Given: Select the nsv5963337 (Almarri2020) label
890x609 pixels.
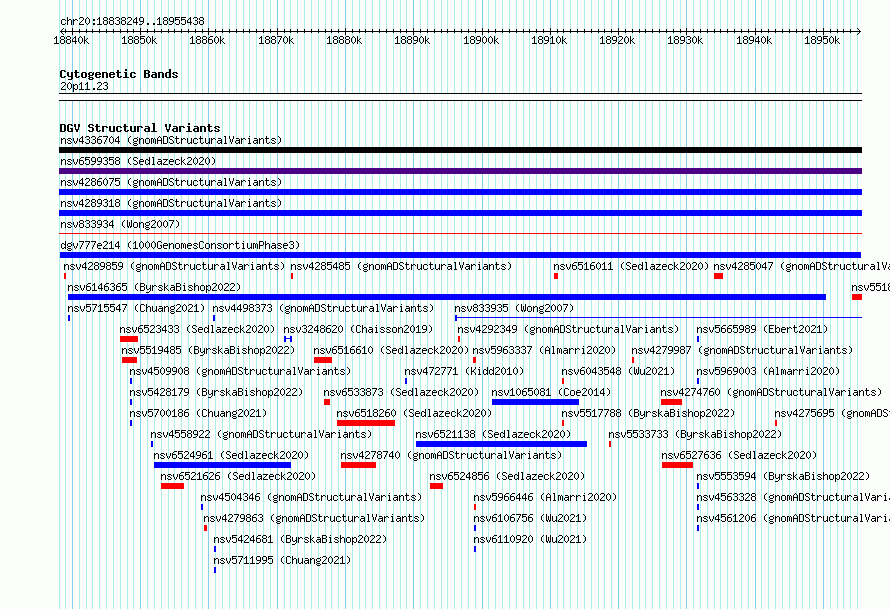Looking at the screenshot, I should coord(544,350).
